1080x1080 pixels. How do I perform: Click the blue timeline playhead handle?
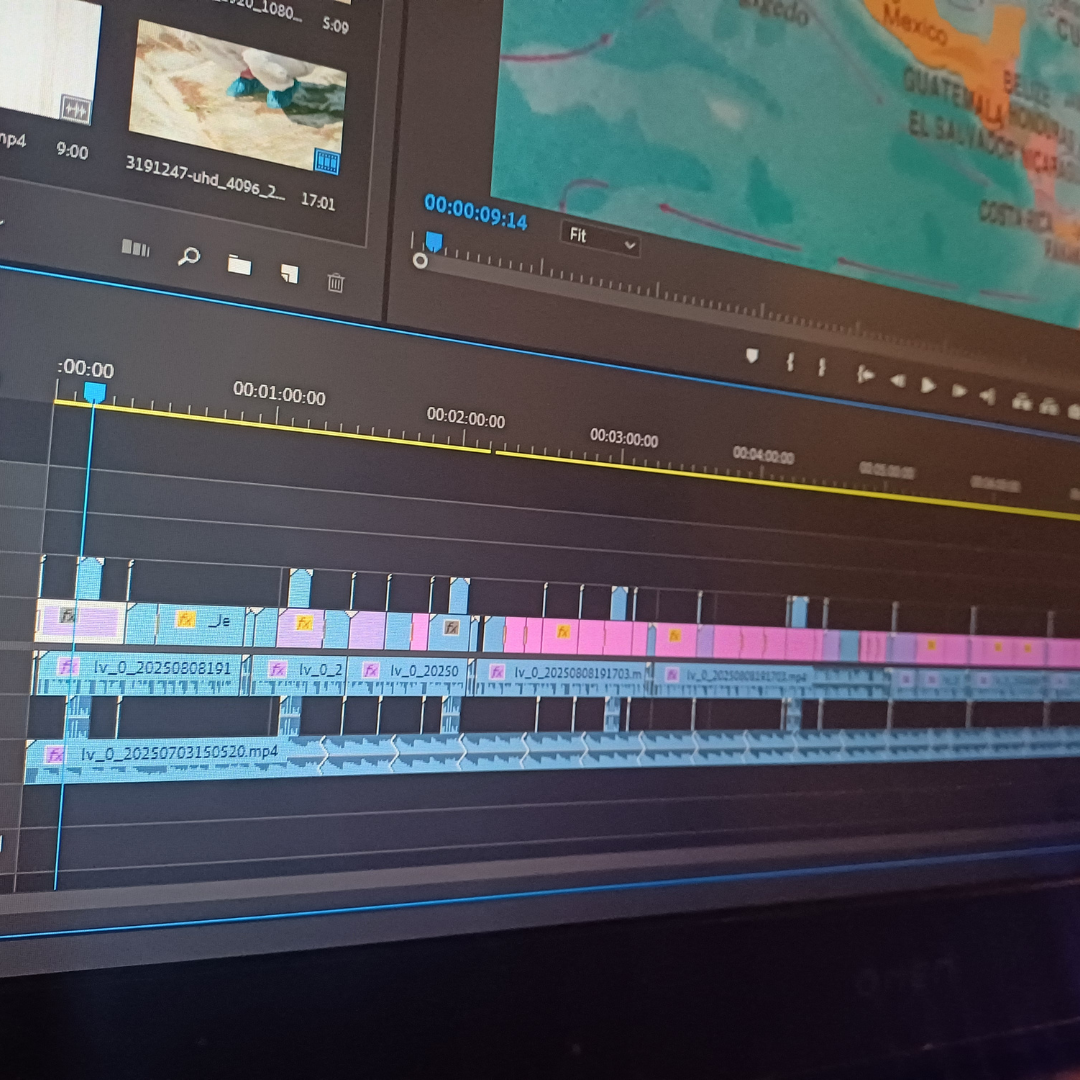pyautogui.click(x=94, y=392)
